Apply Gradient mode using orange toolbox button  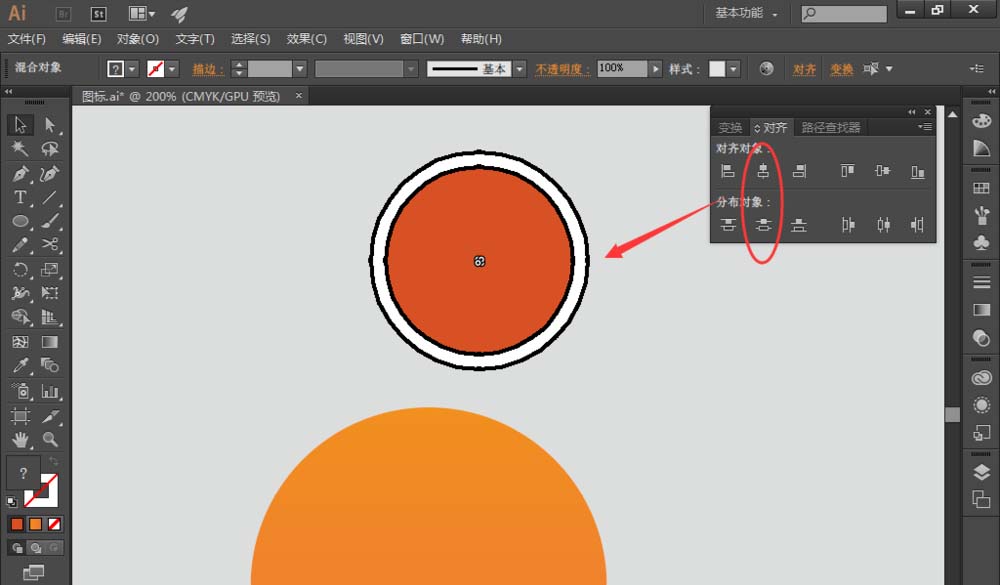click(x=36, y=524)
